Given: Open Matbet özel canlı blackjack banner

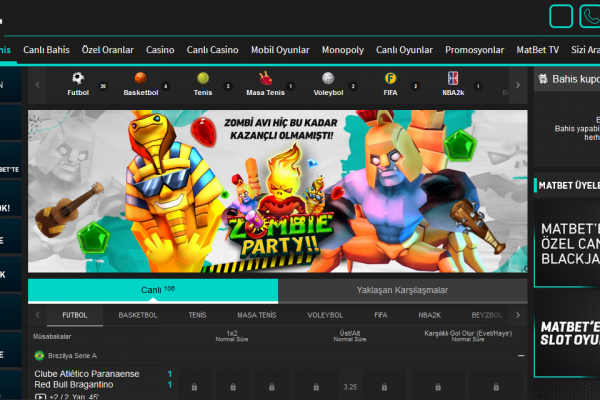Looking at the screenshot, I should [567, 243].
